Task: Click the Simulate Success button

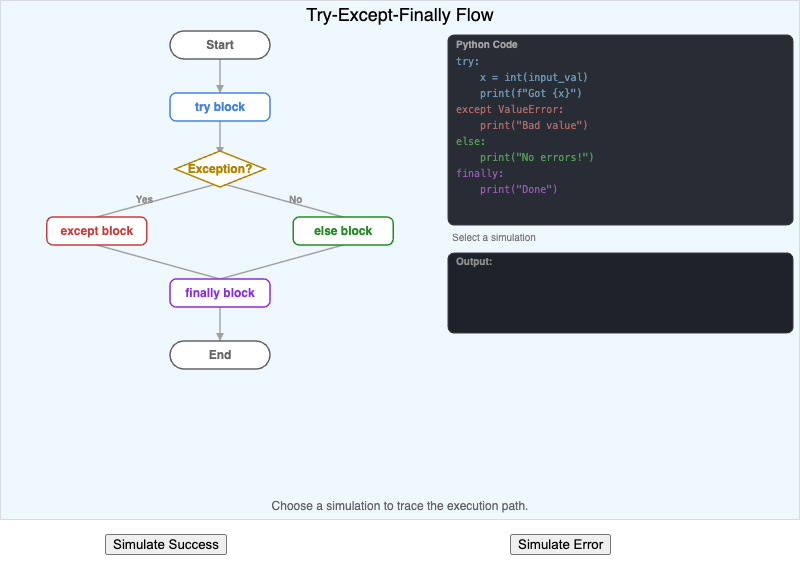Action: 166,544
